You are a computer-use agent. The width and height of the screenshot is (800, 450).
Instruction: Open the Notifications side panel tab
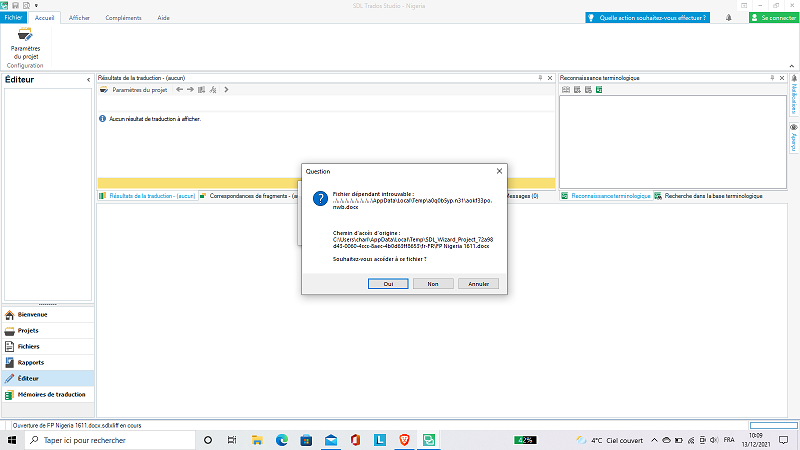(794, 95)
